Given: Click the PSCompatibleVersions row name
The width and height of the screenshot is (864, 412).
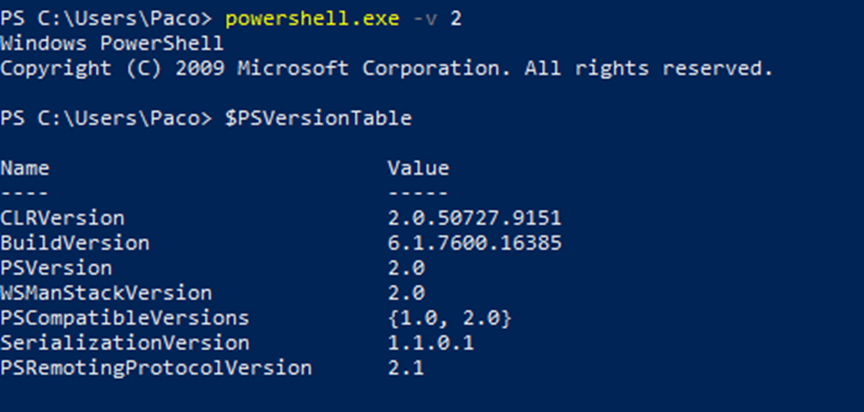Looking at the screenshot, I should tap(124, 318).
